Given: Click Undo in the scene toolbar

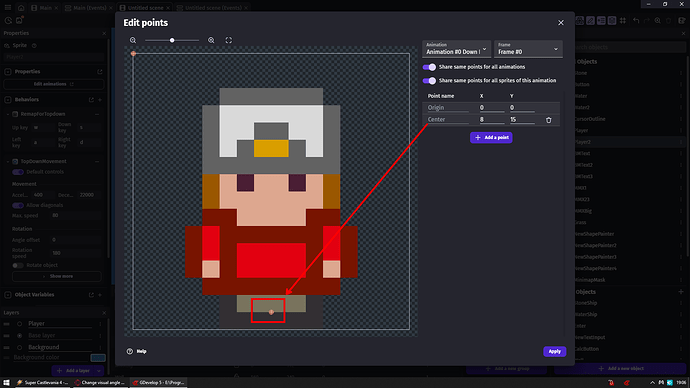Looking at the screenshot, I should pos(636,21).
